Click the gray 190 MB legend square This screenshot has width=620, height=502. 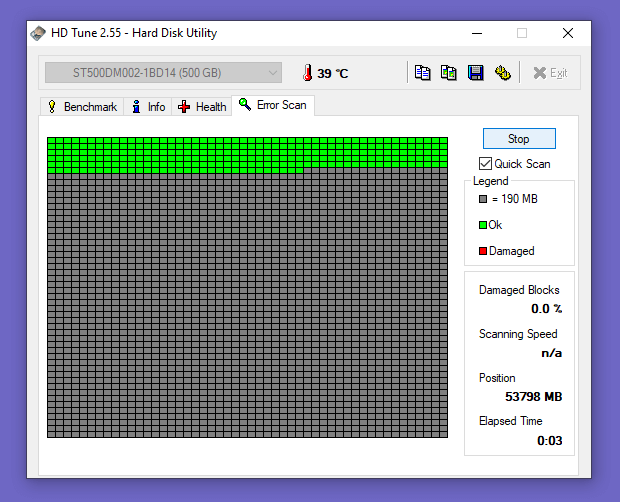click(483, 199)
